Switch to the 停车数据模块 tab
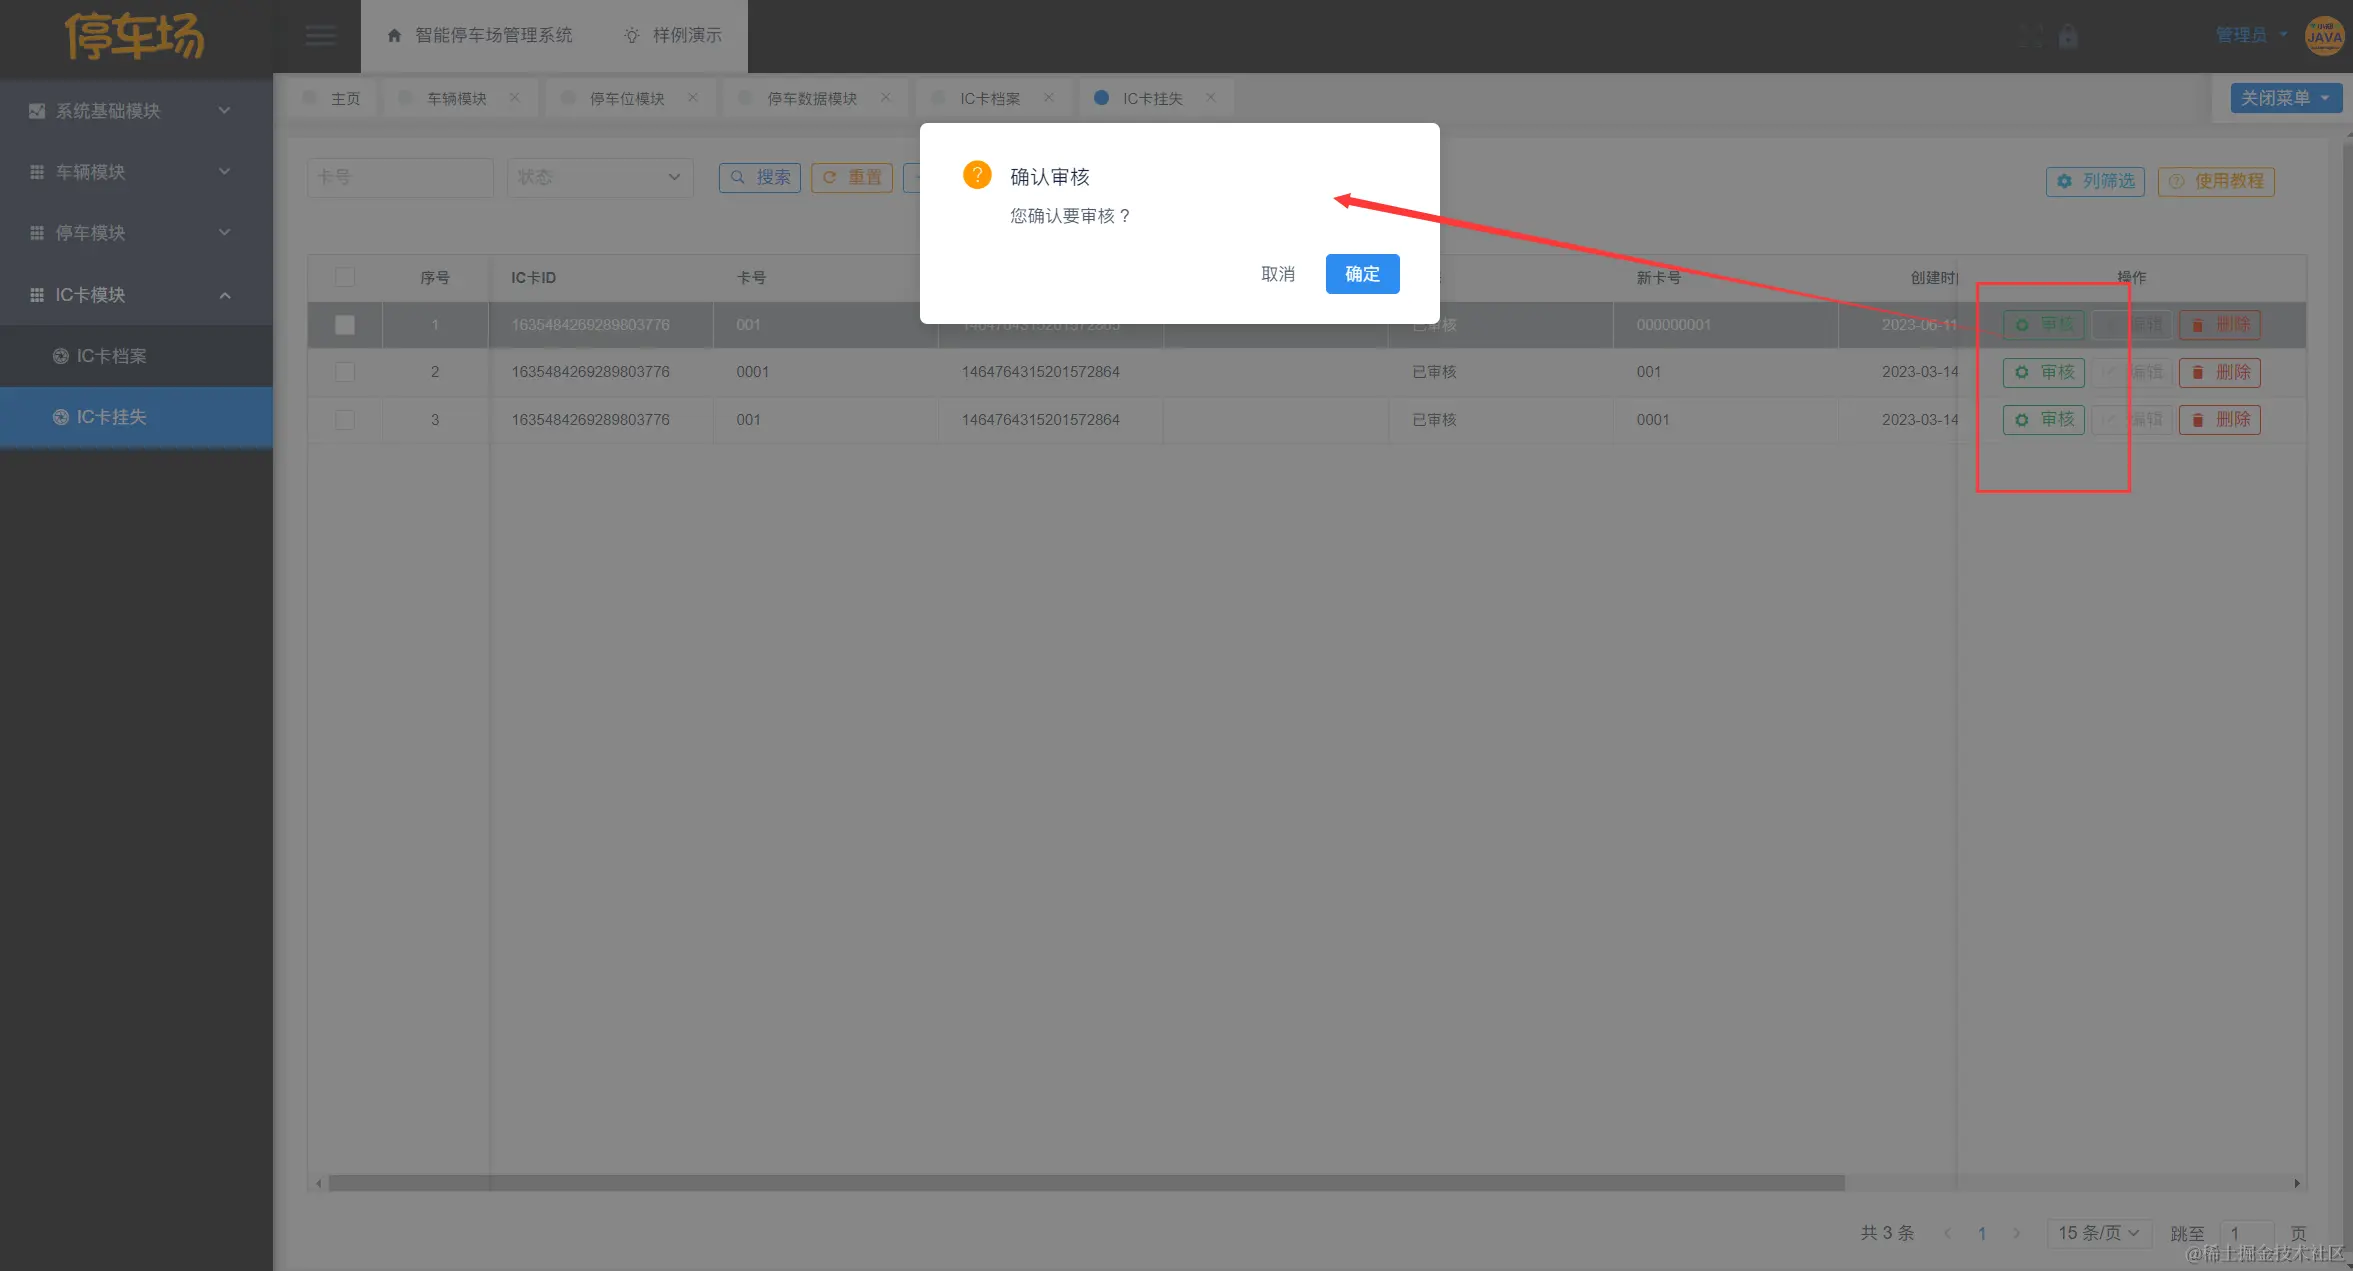The width and height of the screenshot is (2353, 1271). [811, 98]
